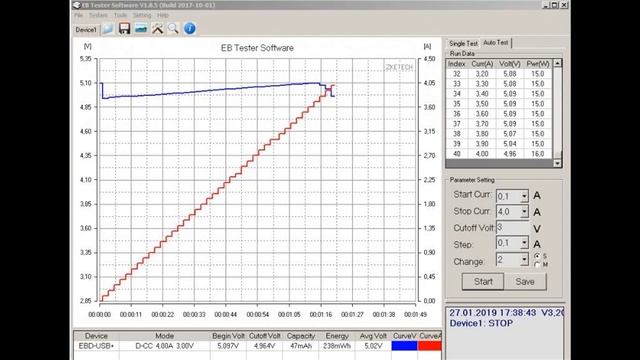The image size is (640, 360).
Task: Open the File menu
Action: click(x=78, y=15)
